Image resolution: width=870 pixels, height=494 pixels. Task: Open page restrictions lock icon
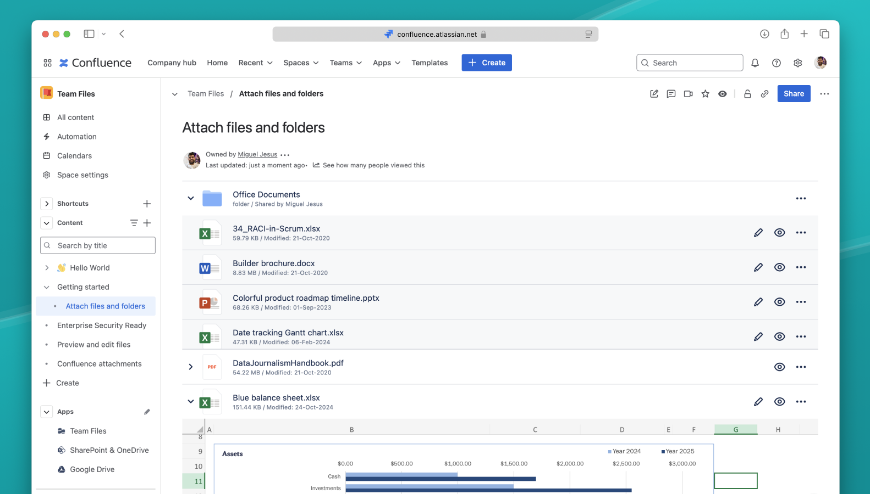747,94
